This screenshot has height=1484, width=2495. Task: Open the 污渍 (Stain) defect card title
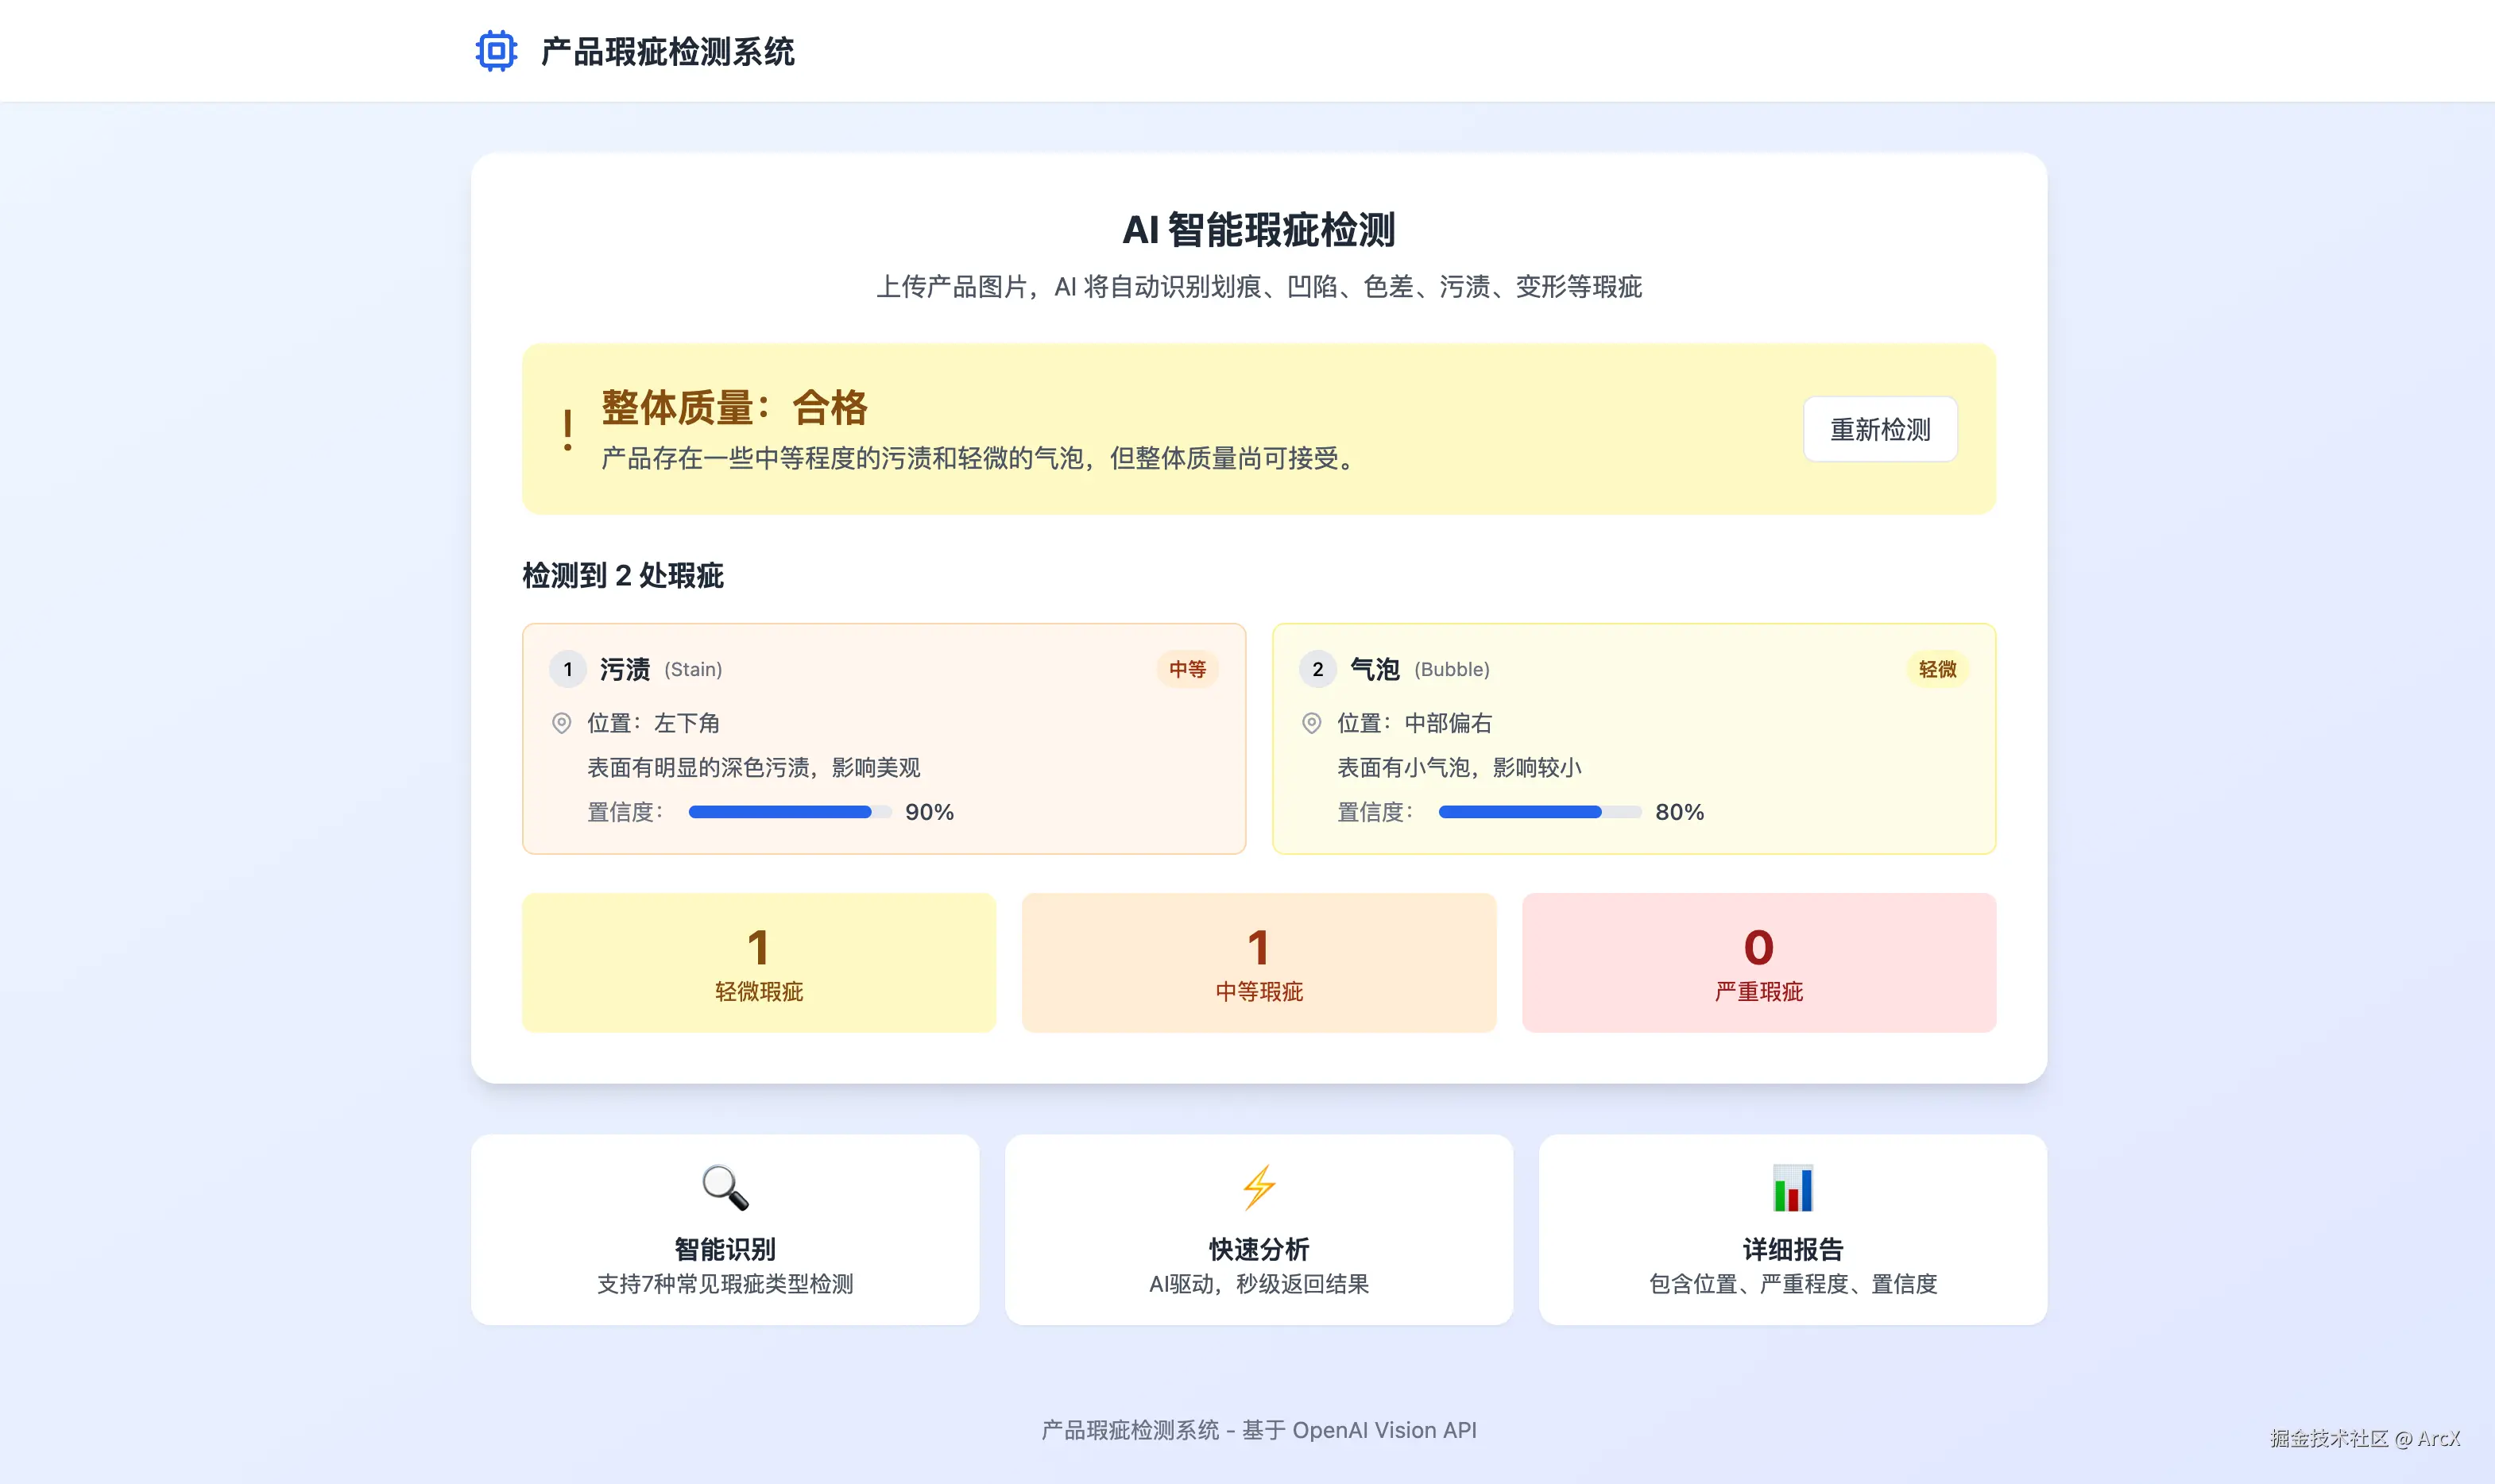pyautogui.click(x=625, y=669)
